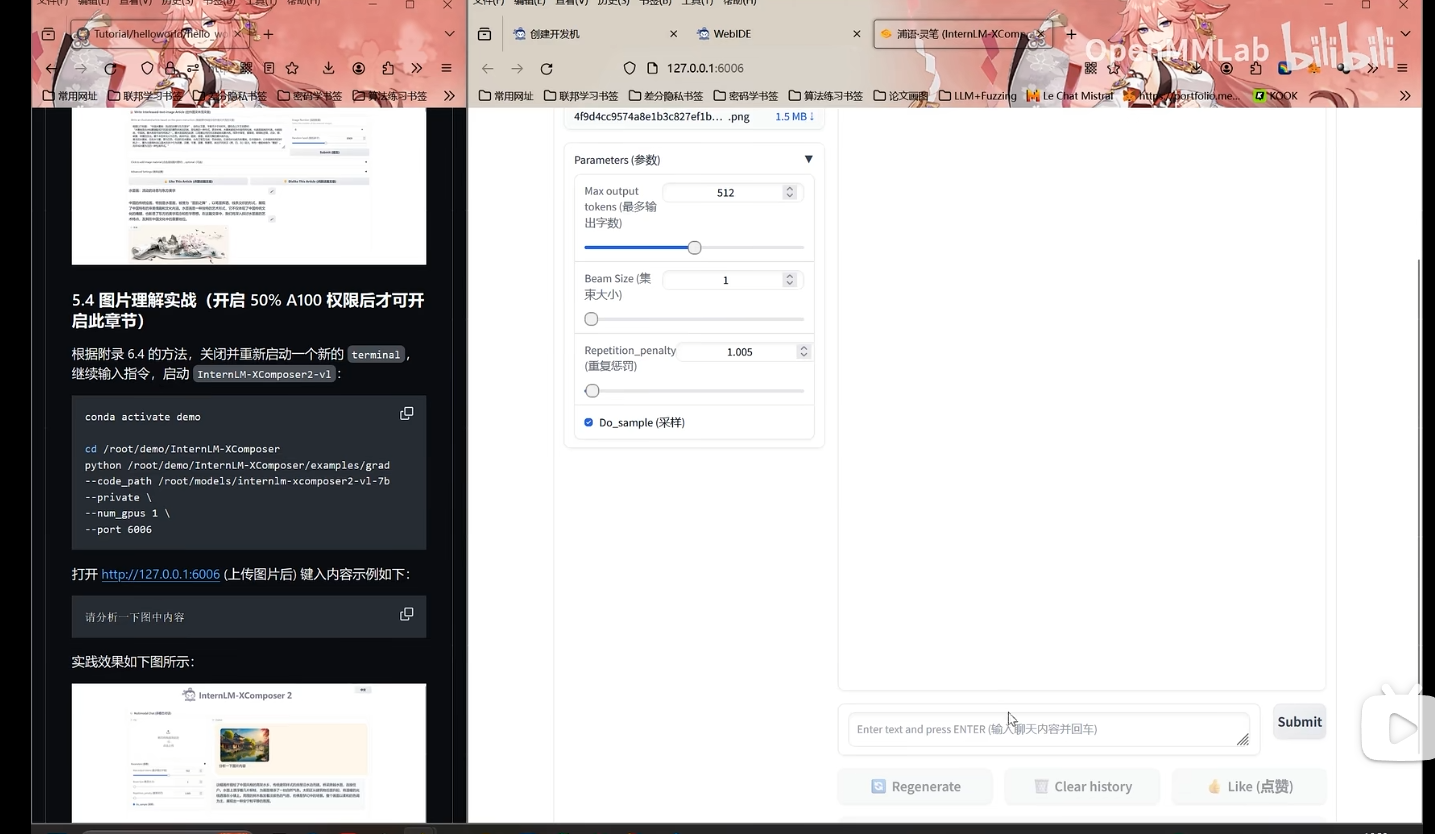Click the Like (点赞) button
The image size is (1435, 834).
(1249, 787)
